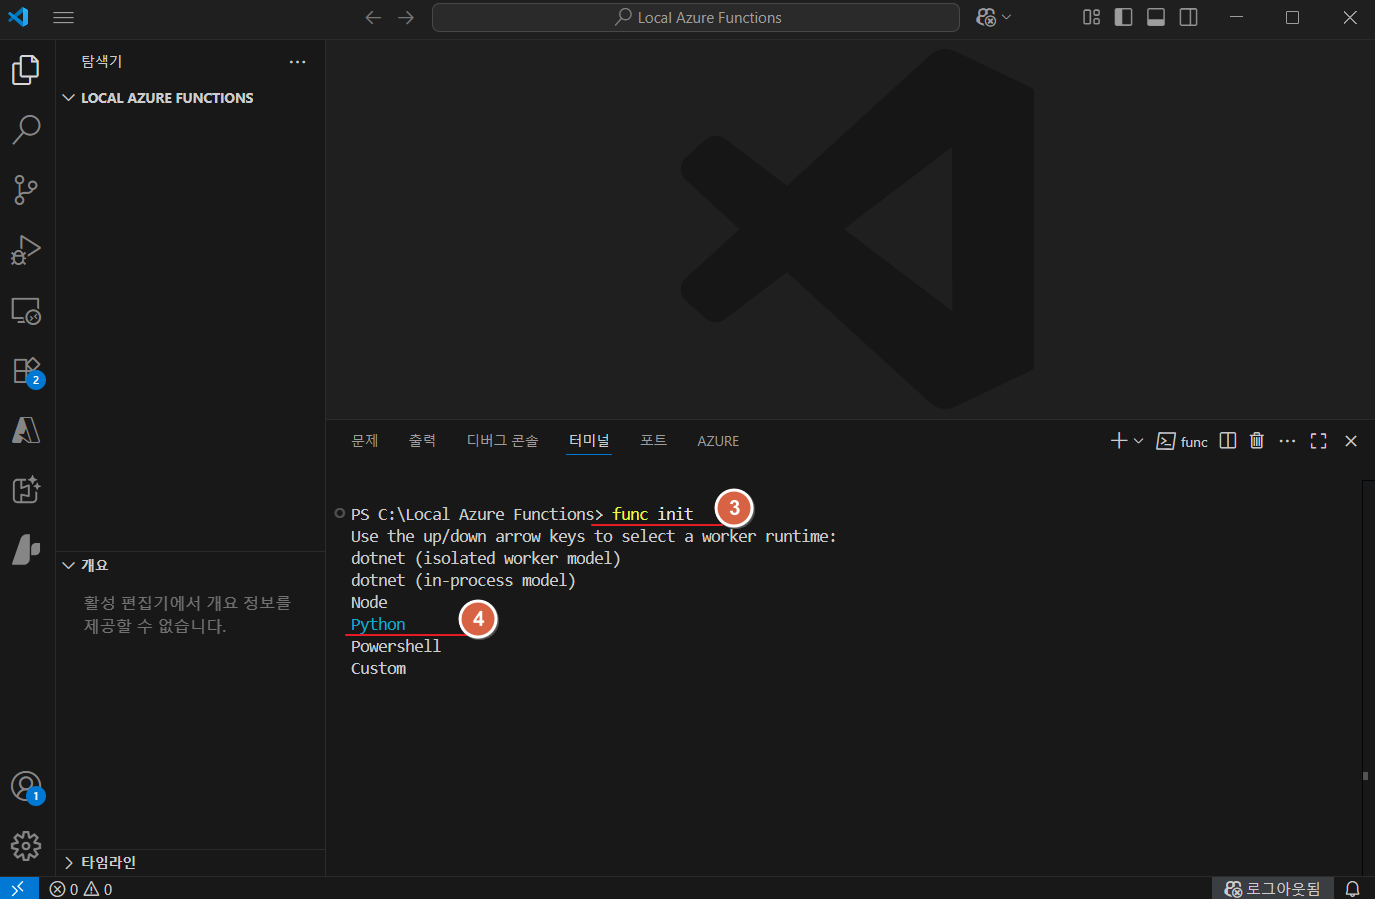Toggle the bottom panel visibility
1375x899 pixels.
(1156, 18)
